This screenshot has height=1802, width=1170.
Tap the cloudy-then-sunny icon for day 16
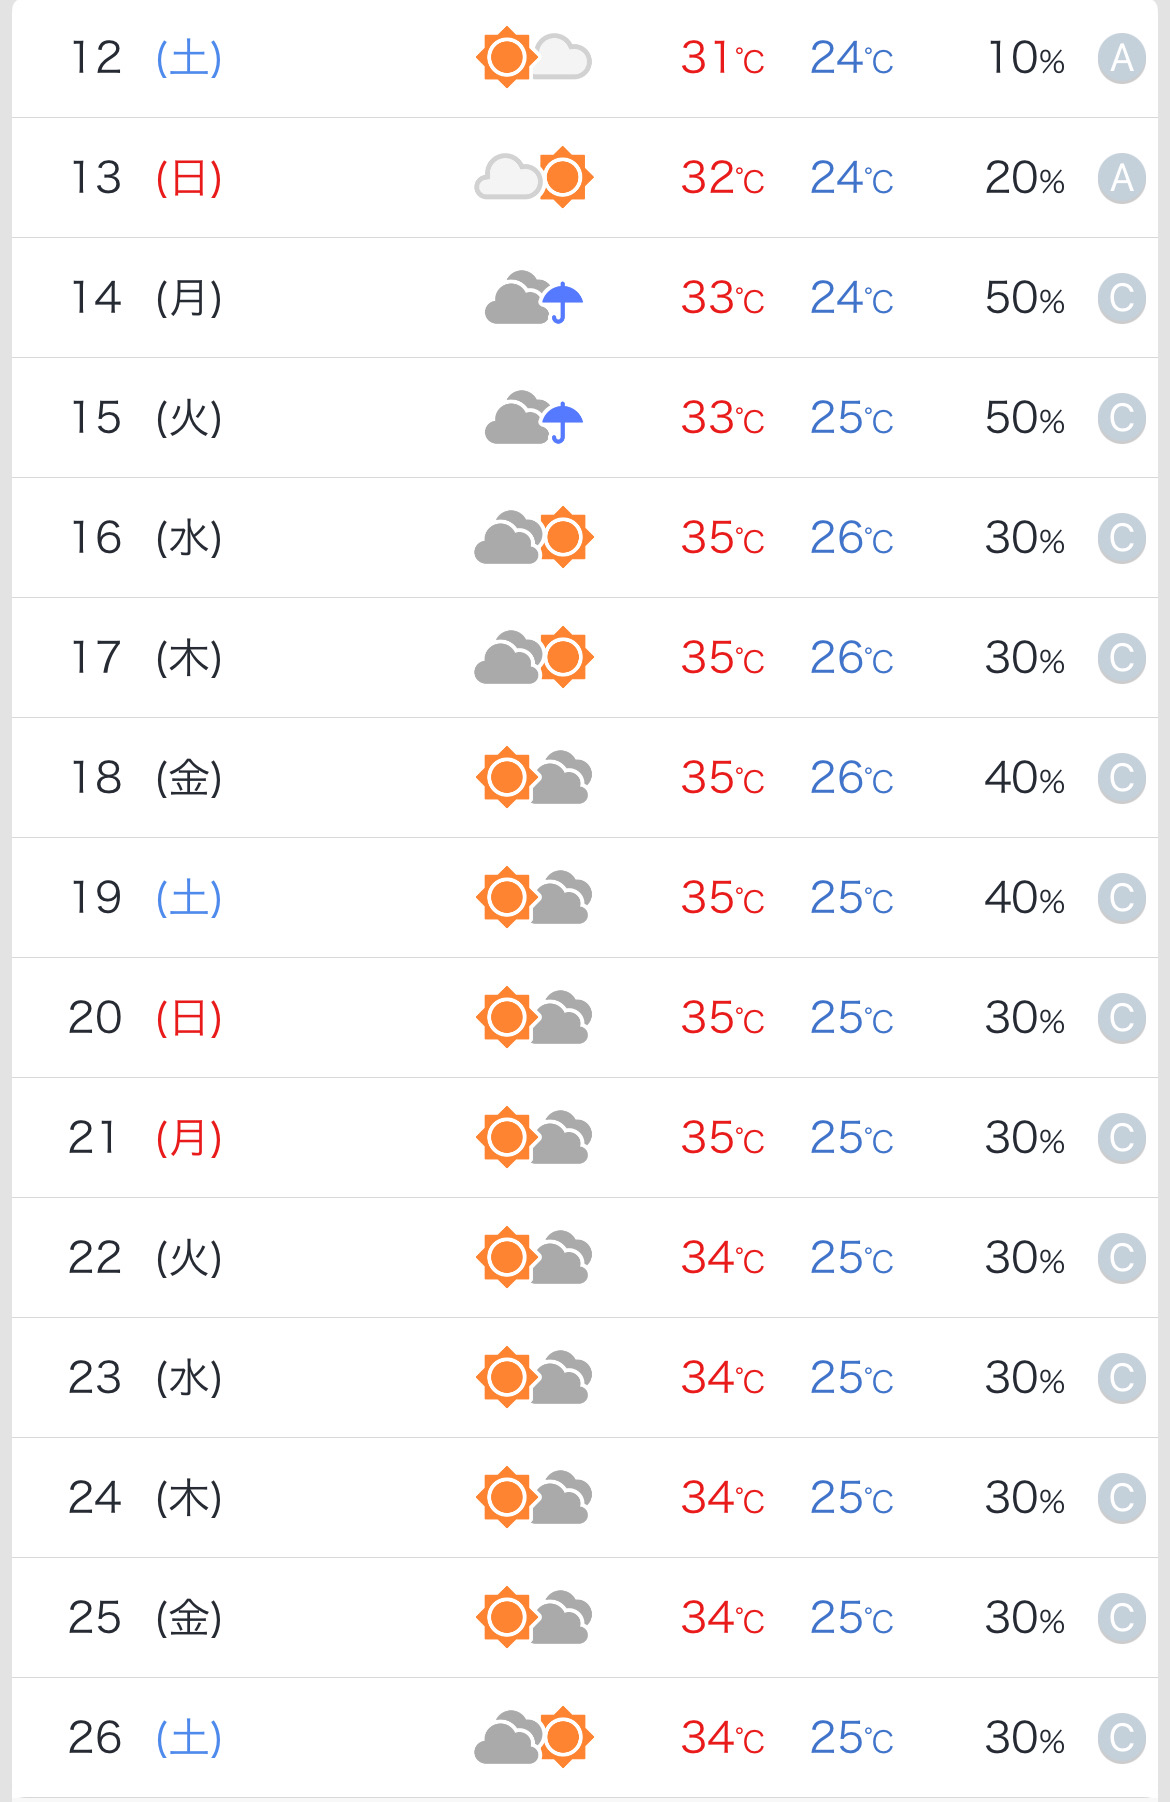[x=534, y=537]
